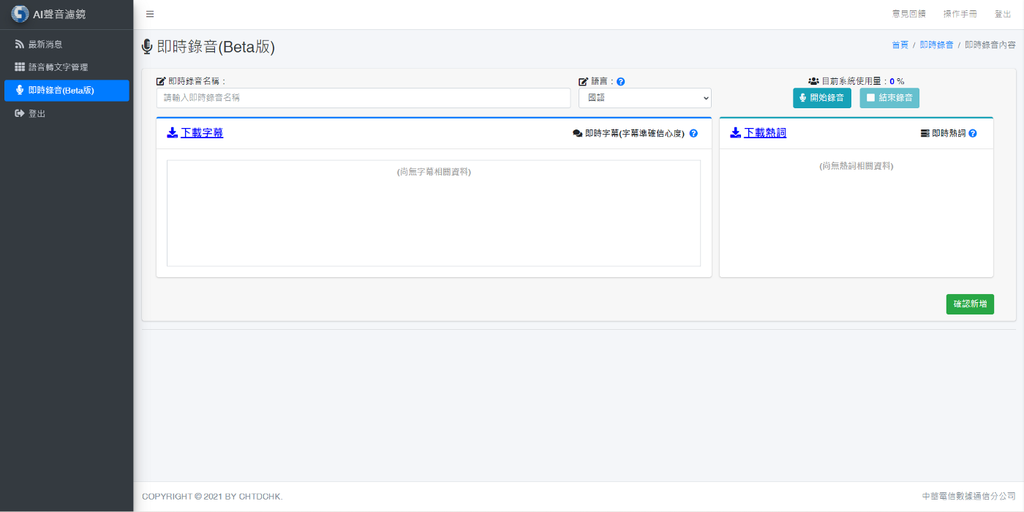
Task: Click the sign-out icon in sidebar
Action: click(x=20, y=114)
